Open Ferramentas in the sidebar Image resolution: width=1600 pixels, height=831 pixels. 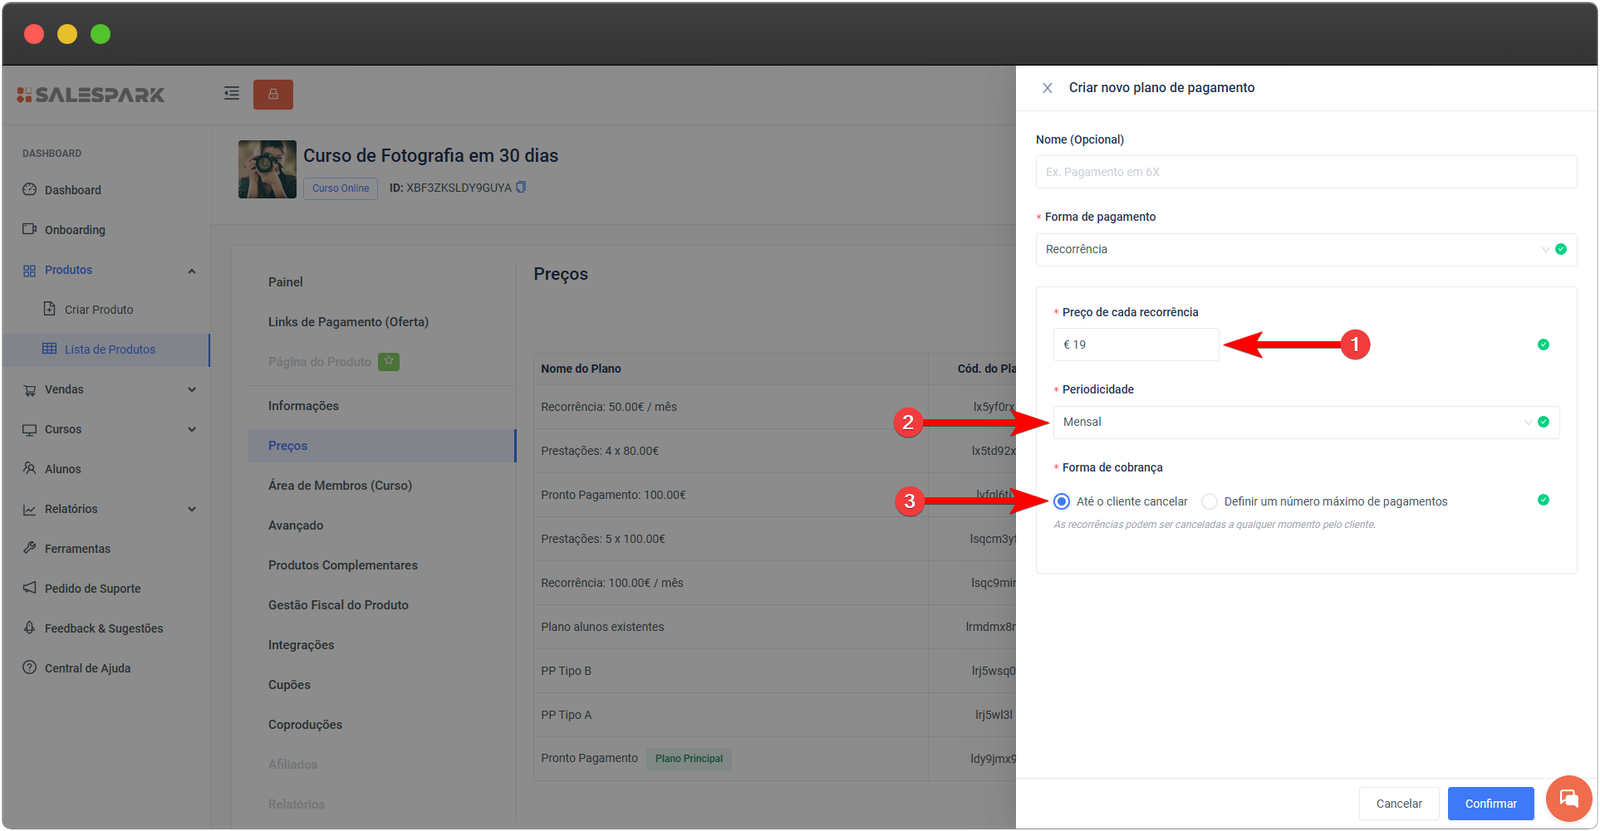coord(77,549)
